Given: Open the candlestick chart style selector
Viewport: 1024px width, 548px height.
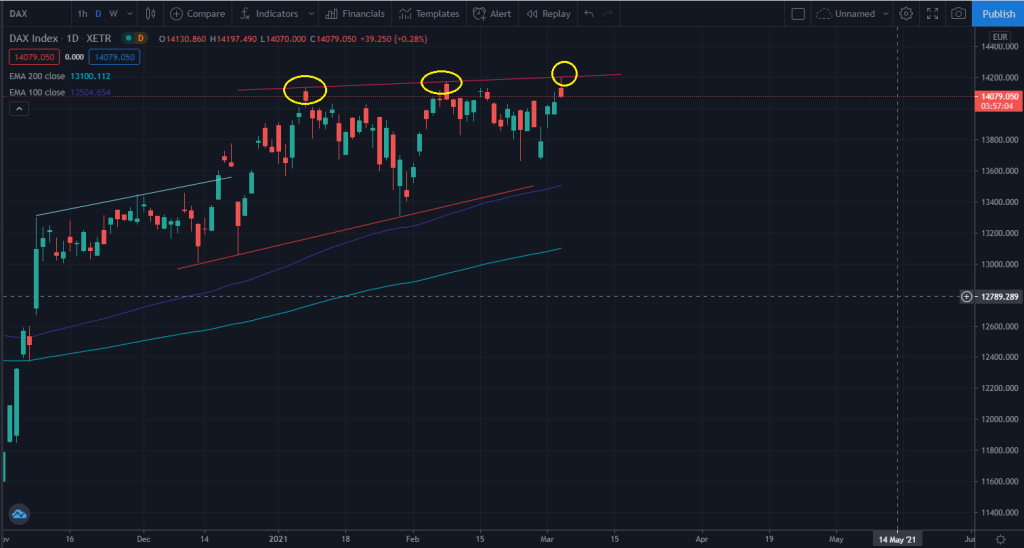Looking at the screenshot, I should tap(151, 14).
